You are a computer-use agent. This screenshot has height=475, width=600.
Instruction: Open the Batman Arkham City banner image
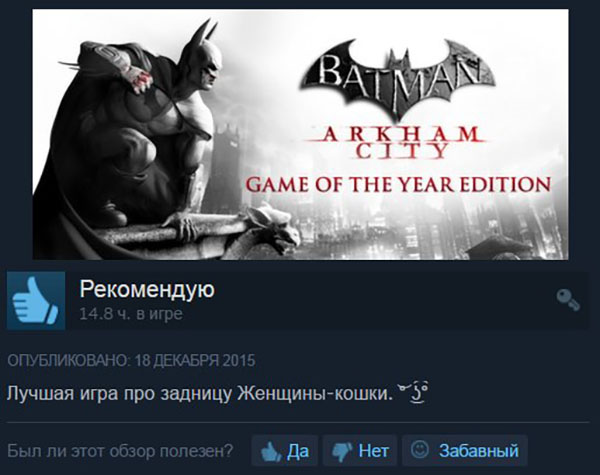coord(300,134)
